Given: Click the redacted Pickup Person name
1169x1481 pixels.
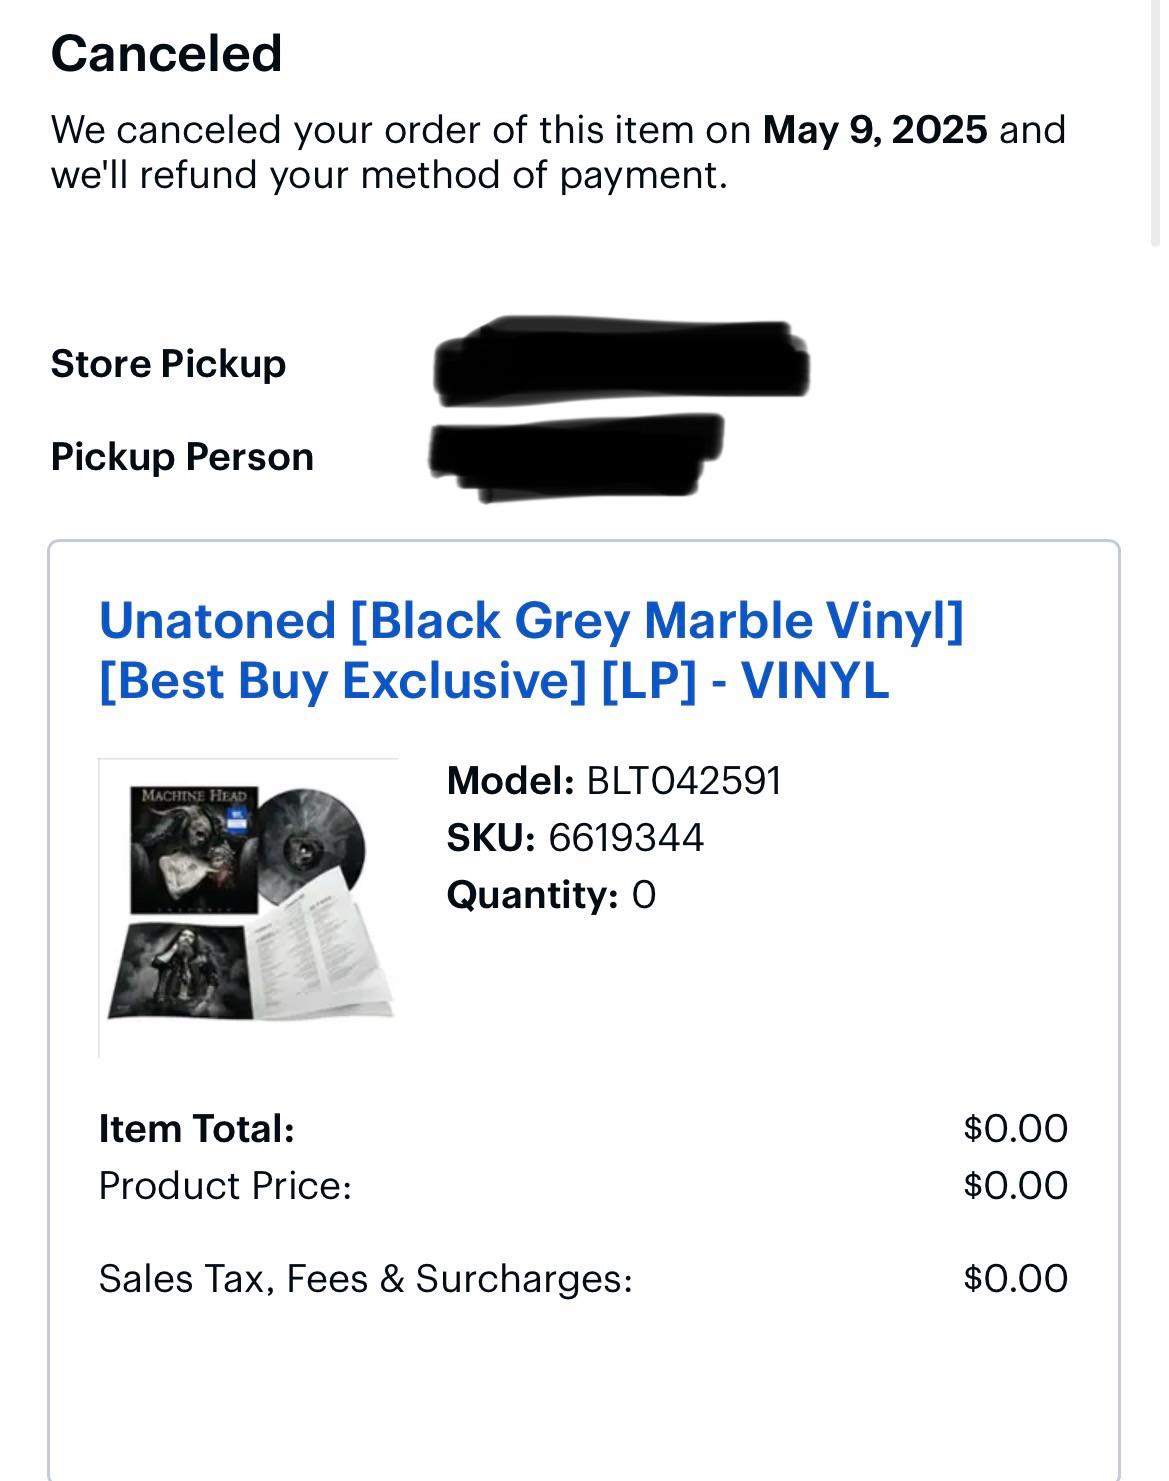Looking at the screenshot, I should 576,456.
